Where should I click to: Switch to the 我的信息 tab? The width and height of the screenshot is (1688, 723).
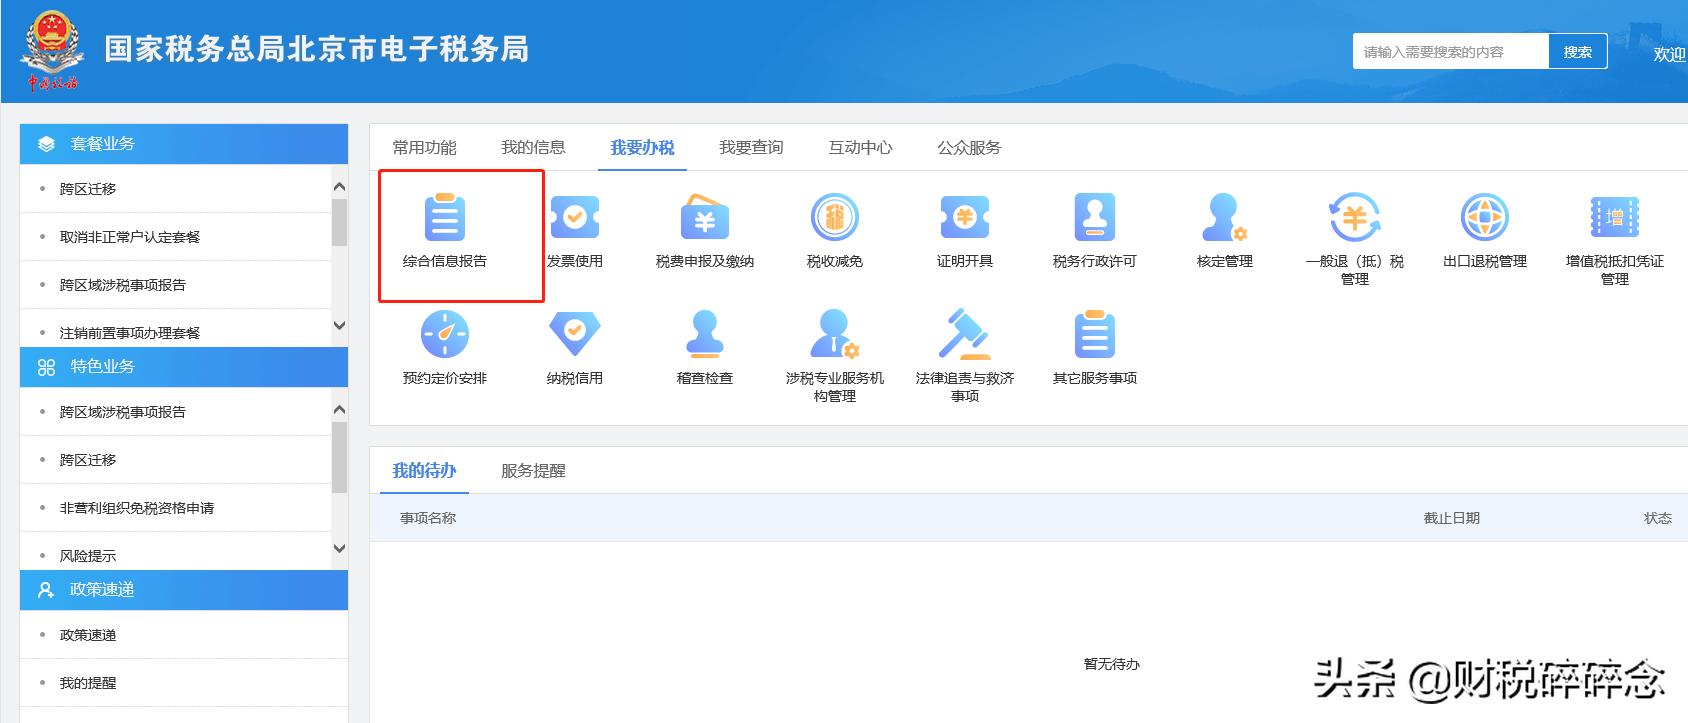click(x=533, y=147)
